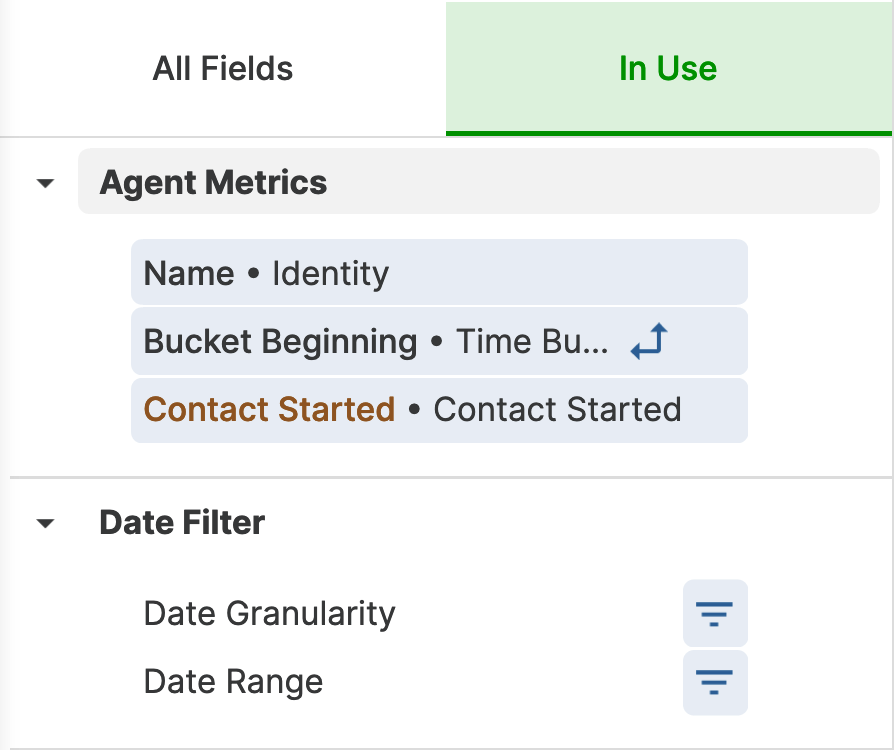Switch to the All Fields tab

(223, 68)
